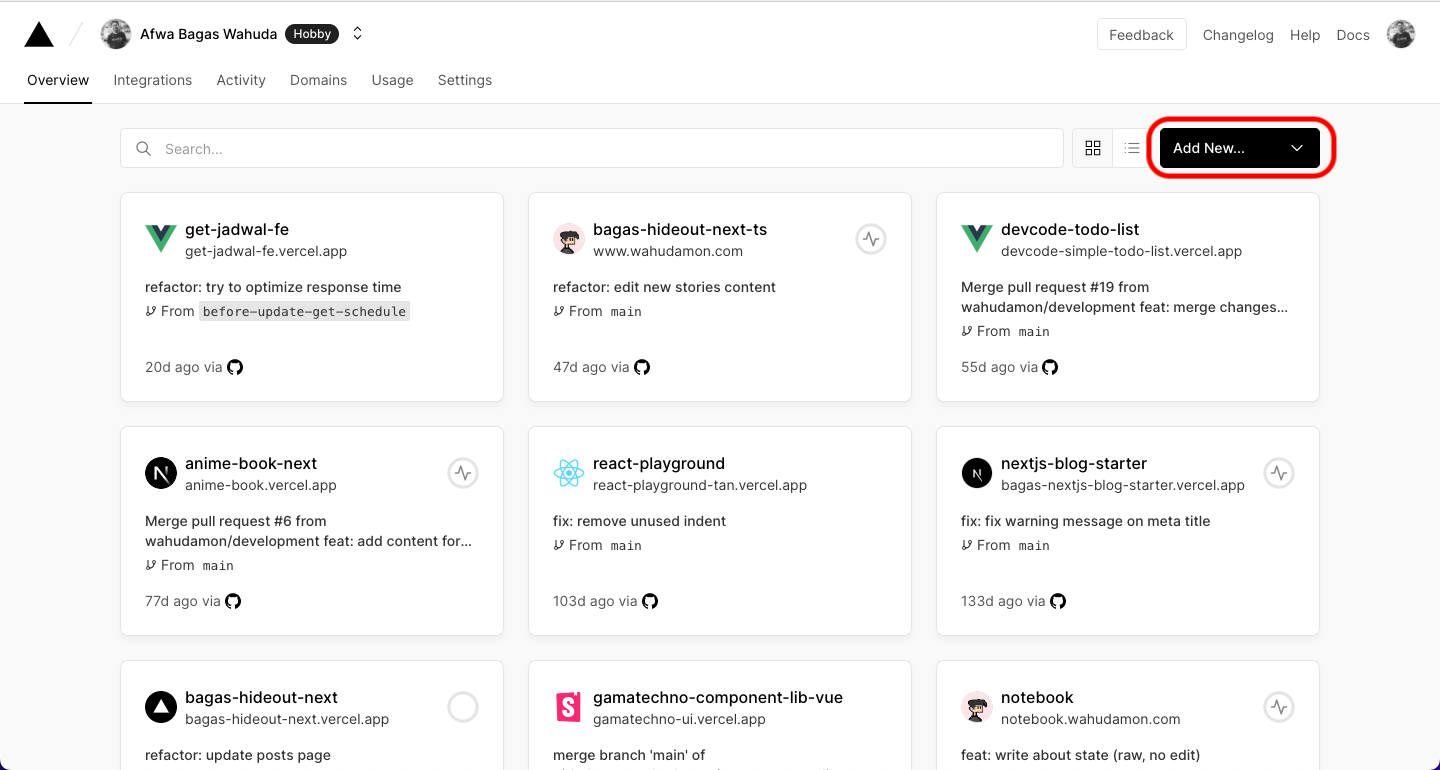Open analytics pulse icon on notebook card
Screen dimensions: 1440x770
pos(1279,707)
